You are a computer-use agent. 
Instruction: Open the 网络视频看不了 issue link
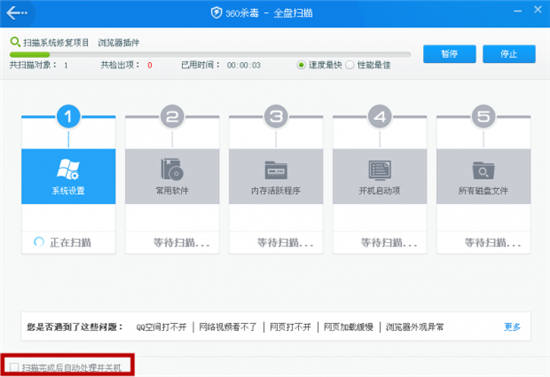coord(228,327)
